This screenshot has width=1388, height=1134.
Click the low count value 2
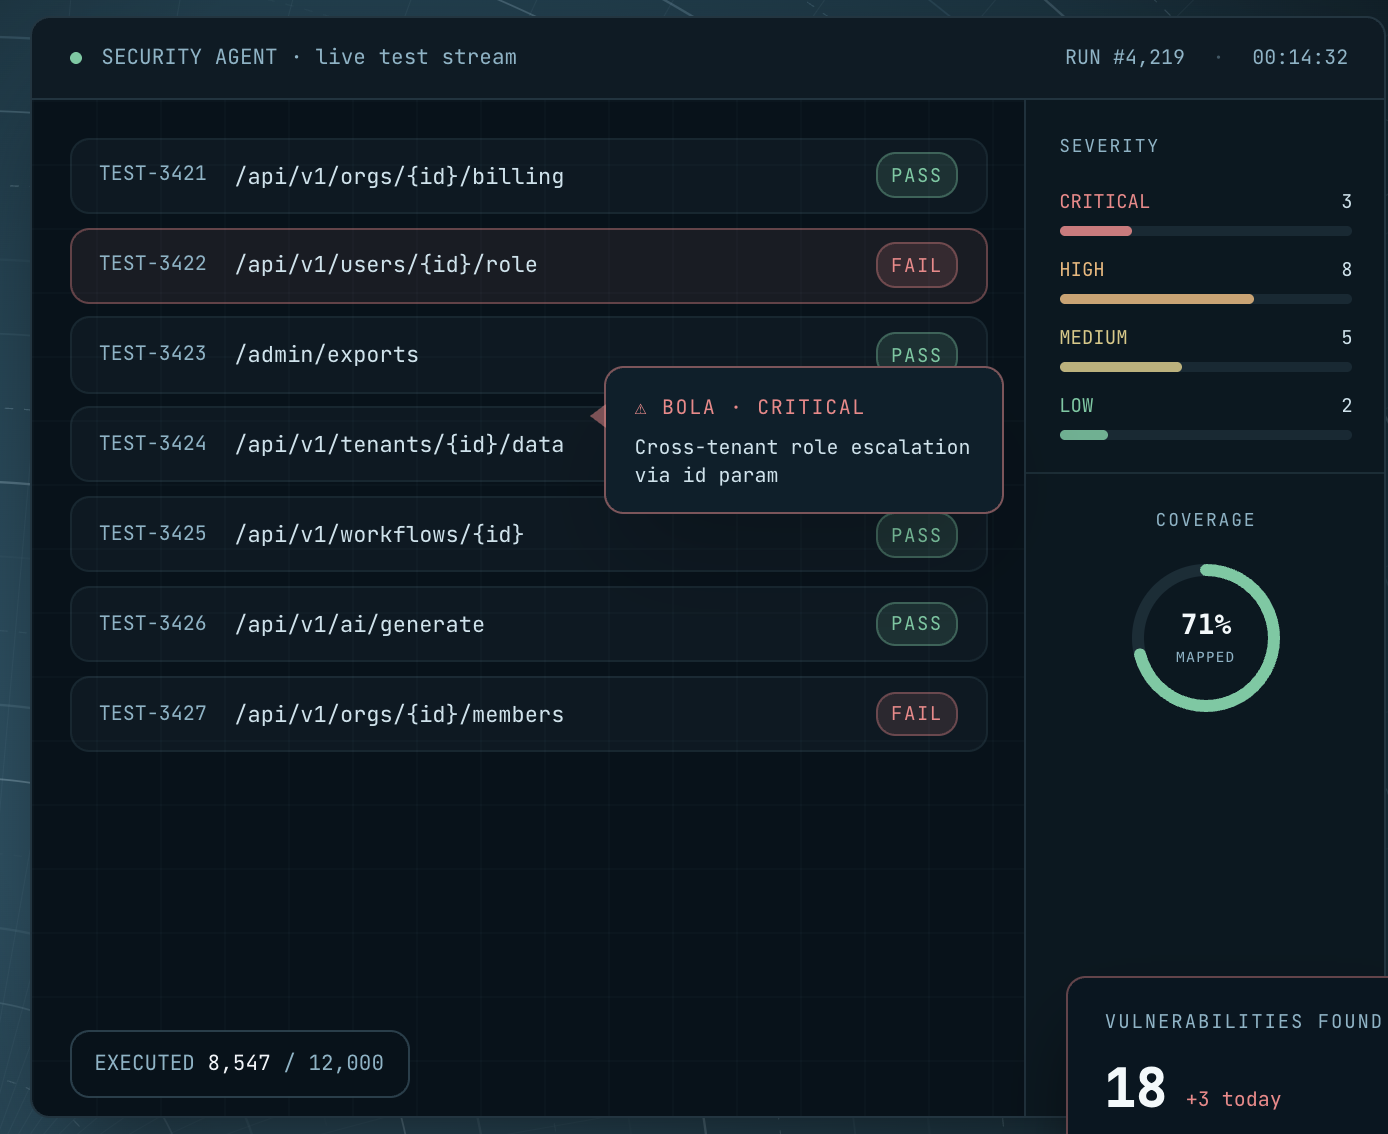(x=1347, y=406)
